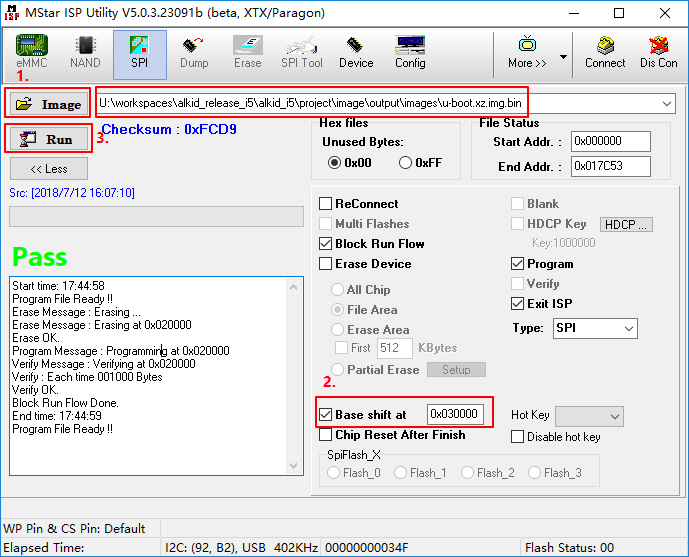Switch to the SPI tab

coord(139,52)
